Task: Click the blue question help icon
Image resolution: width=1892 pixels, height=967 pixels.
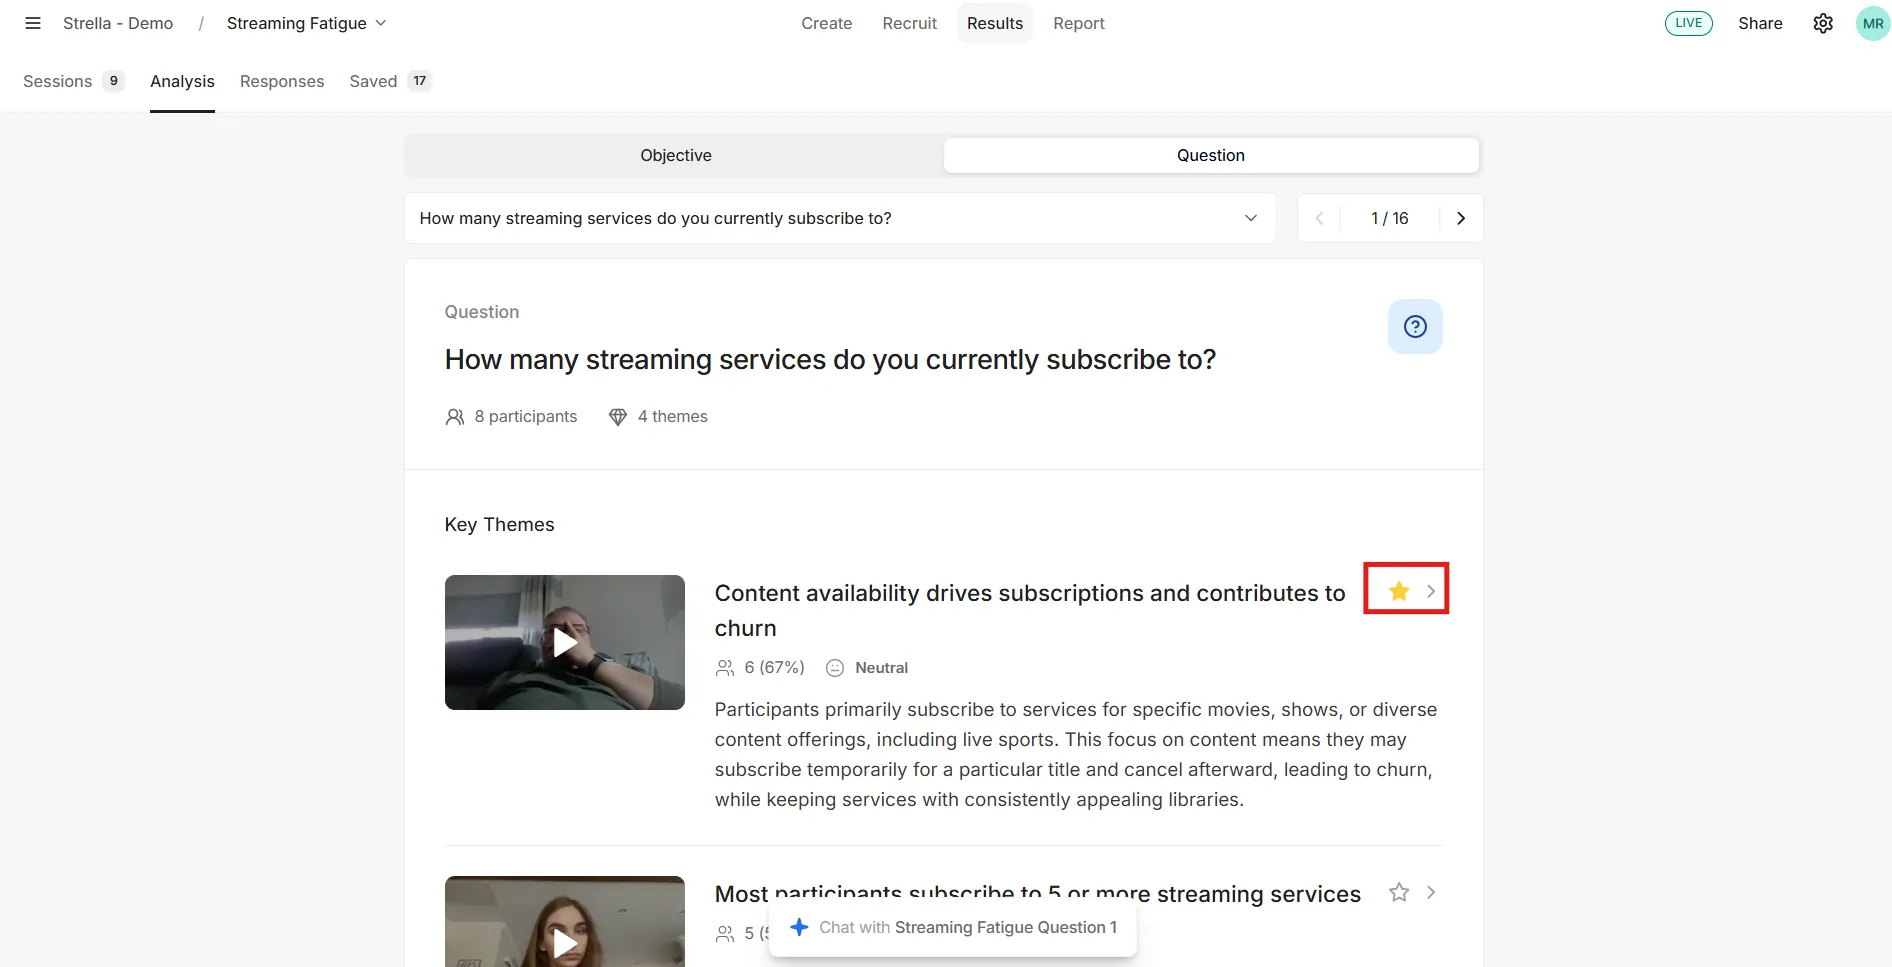Action: [1415, 326]
